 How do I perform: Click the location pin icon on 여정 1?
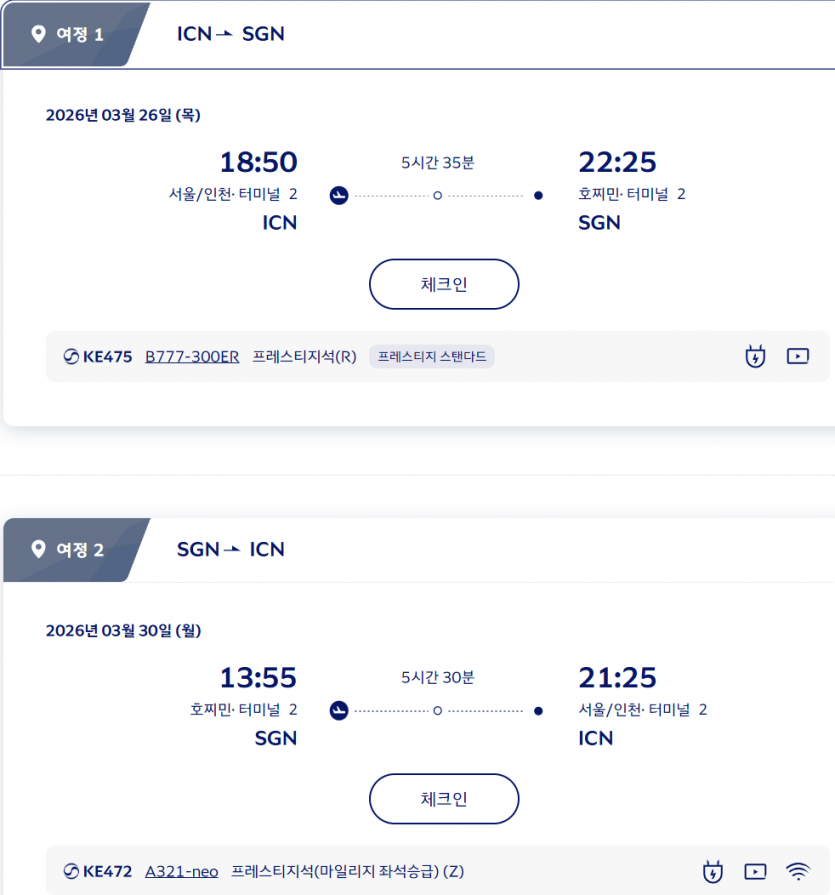click(39, 35)
